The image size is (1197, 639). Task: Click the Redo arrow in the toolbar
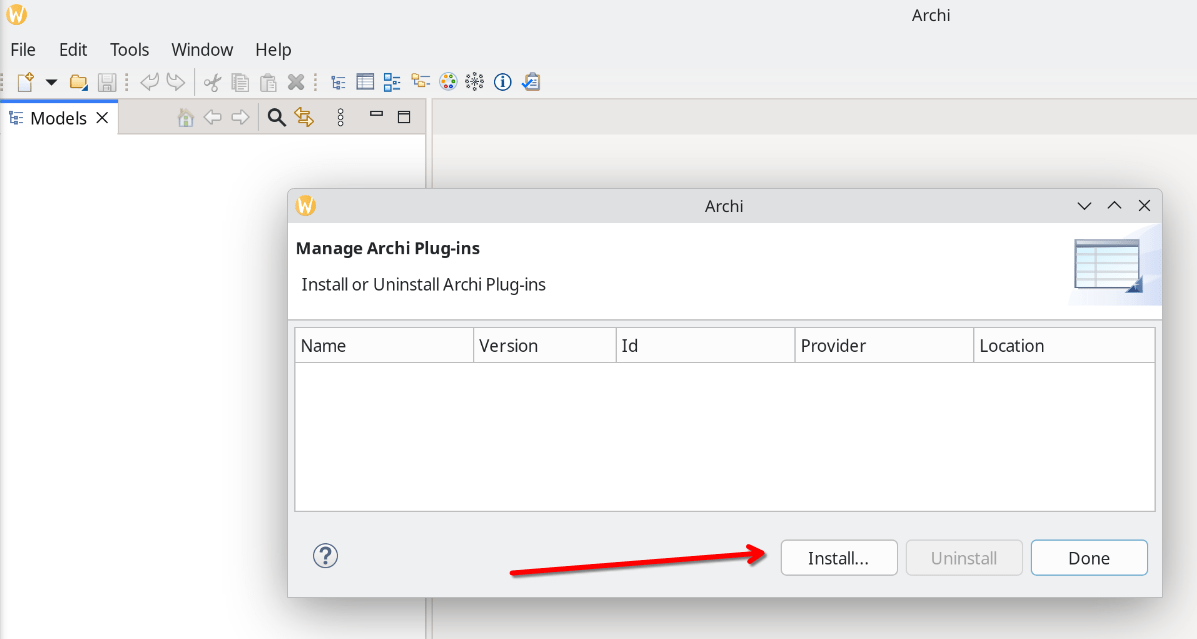tap(176, 82)
